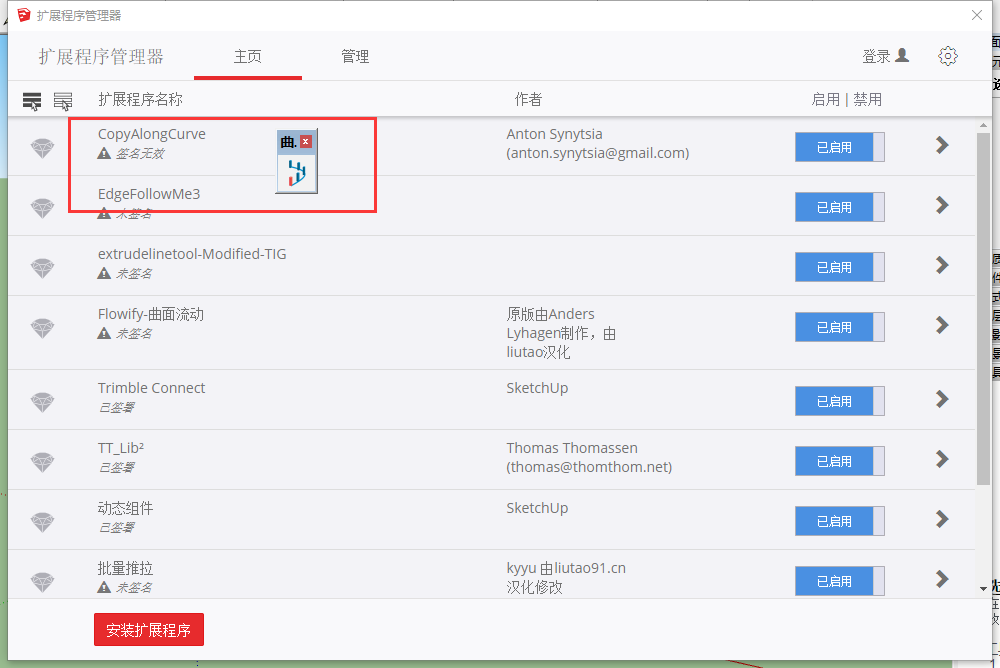This screenshot has width=1000, height=668.
Task: Click the ruby icon beside 动态组件
Action: (42, 521)
